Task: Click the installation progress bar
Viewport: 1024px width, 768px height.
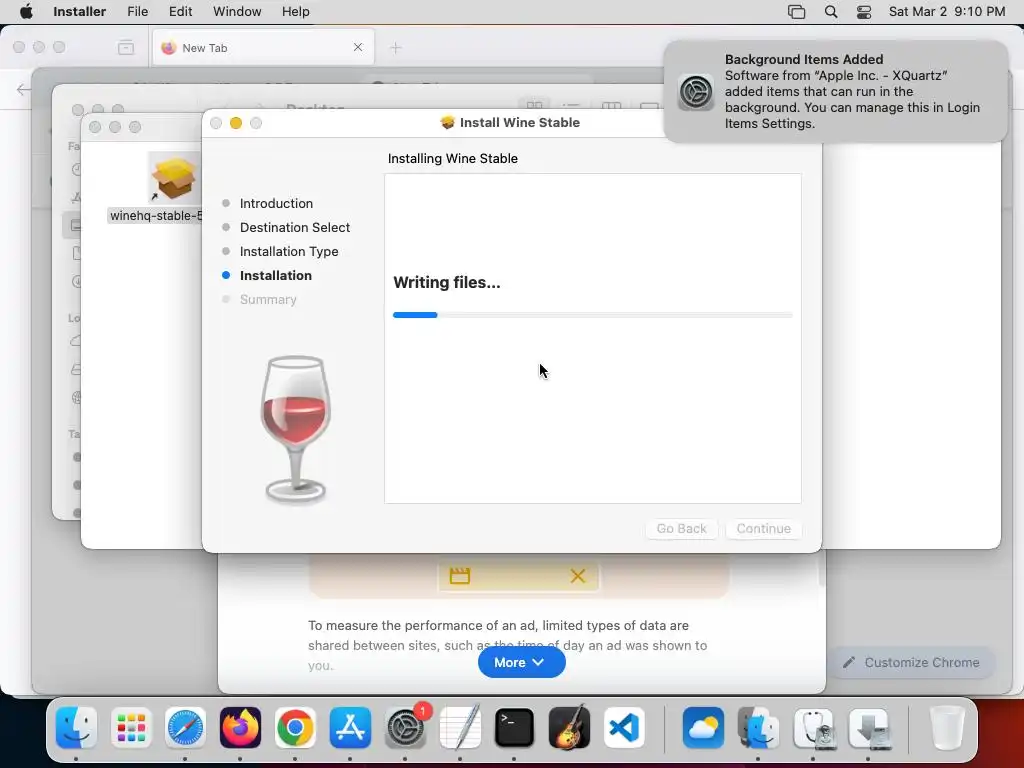Action: point(592,315)
